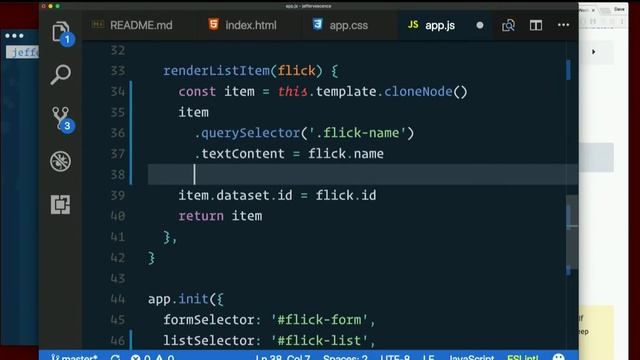Click the synchronize changes icon in status bar
This screenshot has width=640, height=360.
pos(116,358)
